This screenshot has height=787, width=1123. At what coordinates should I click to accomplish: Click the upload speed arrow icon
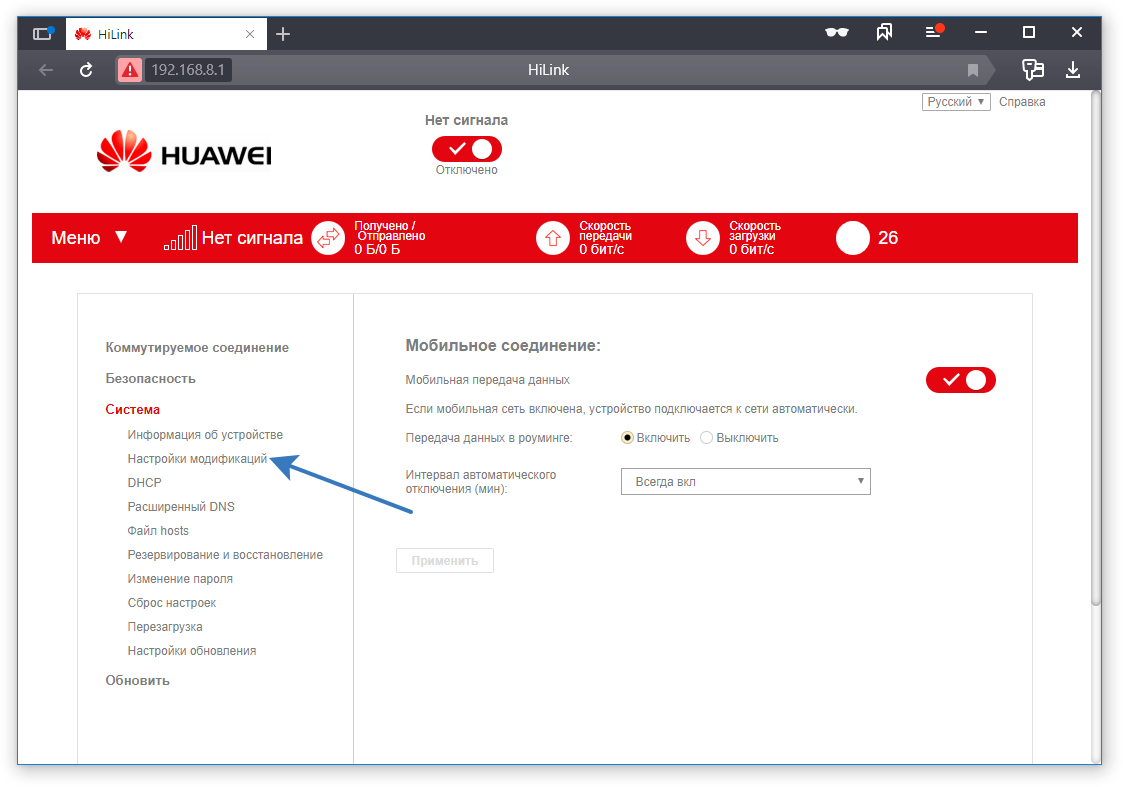553,238
